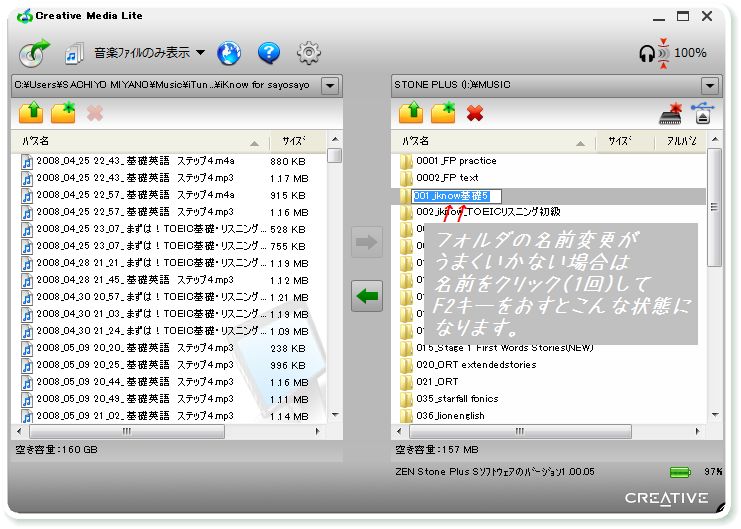Click device pane vertical scrollbar up arrow
Image resolution: width=741 pixels, height=529 pixels.
pyautogui.click(x=715, y=139)
